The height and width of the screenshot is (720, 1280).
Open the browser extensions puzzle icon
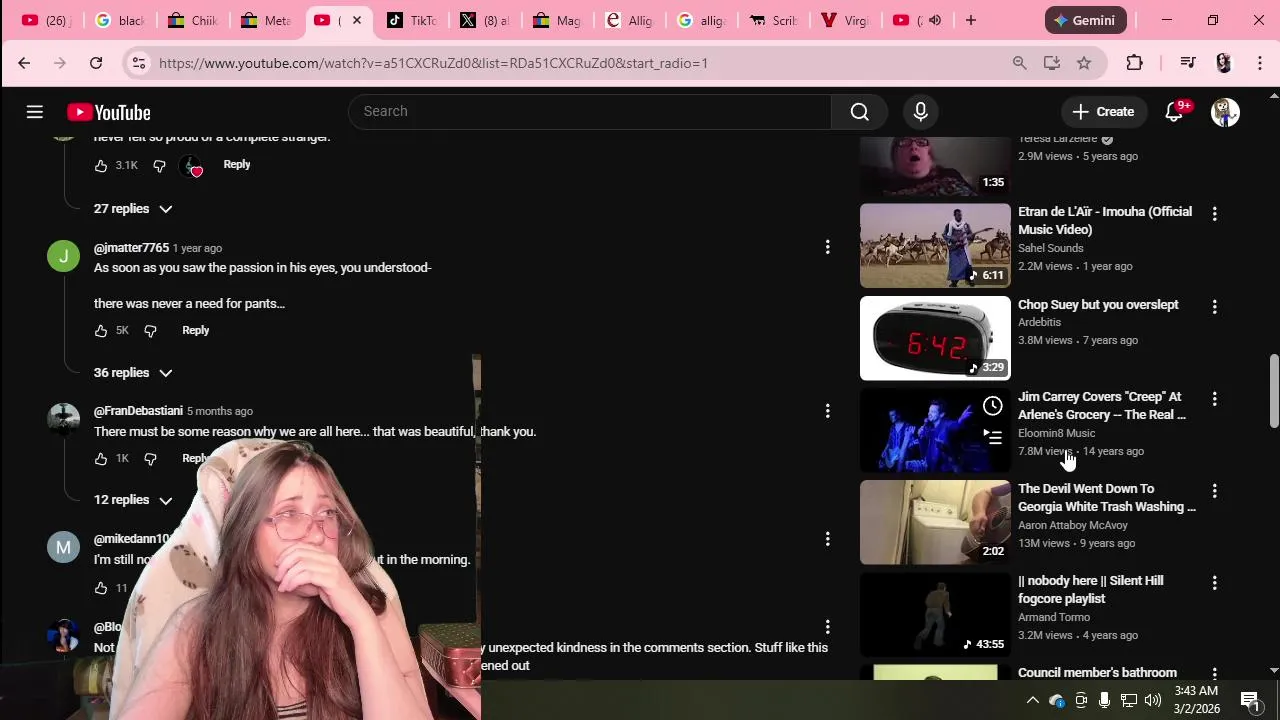pyautogui.click(x=1134, y=63)
